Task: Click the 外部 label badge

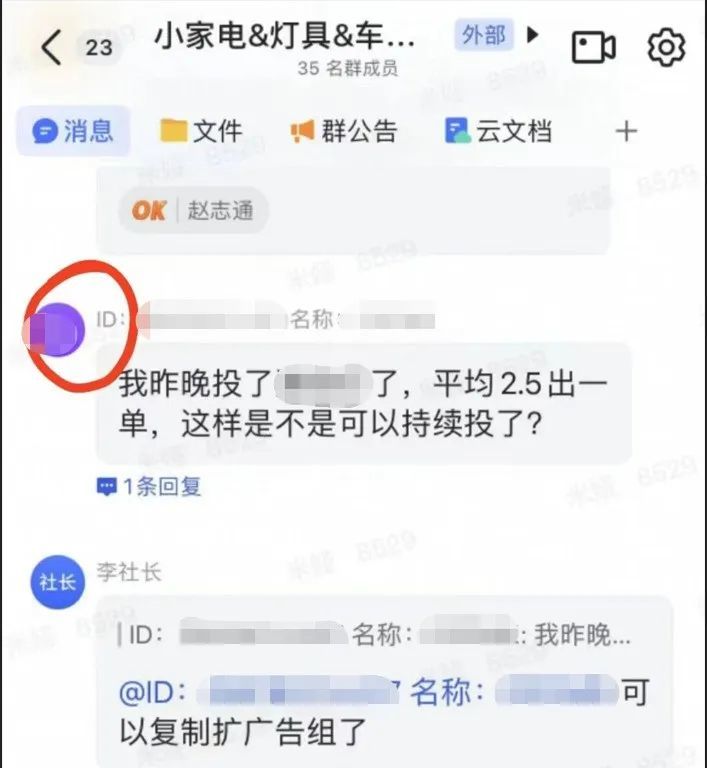Action: 484,35
